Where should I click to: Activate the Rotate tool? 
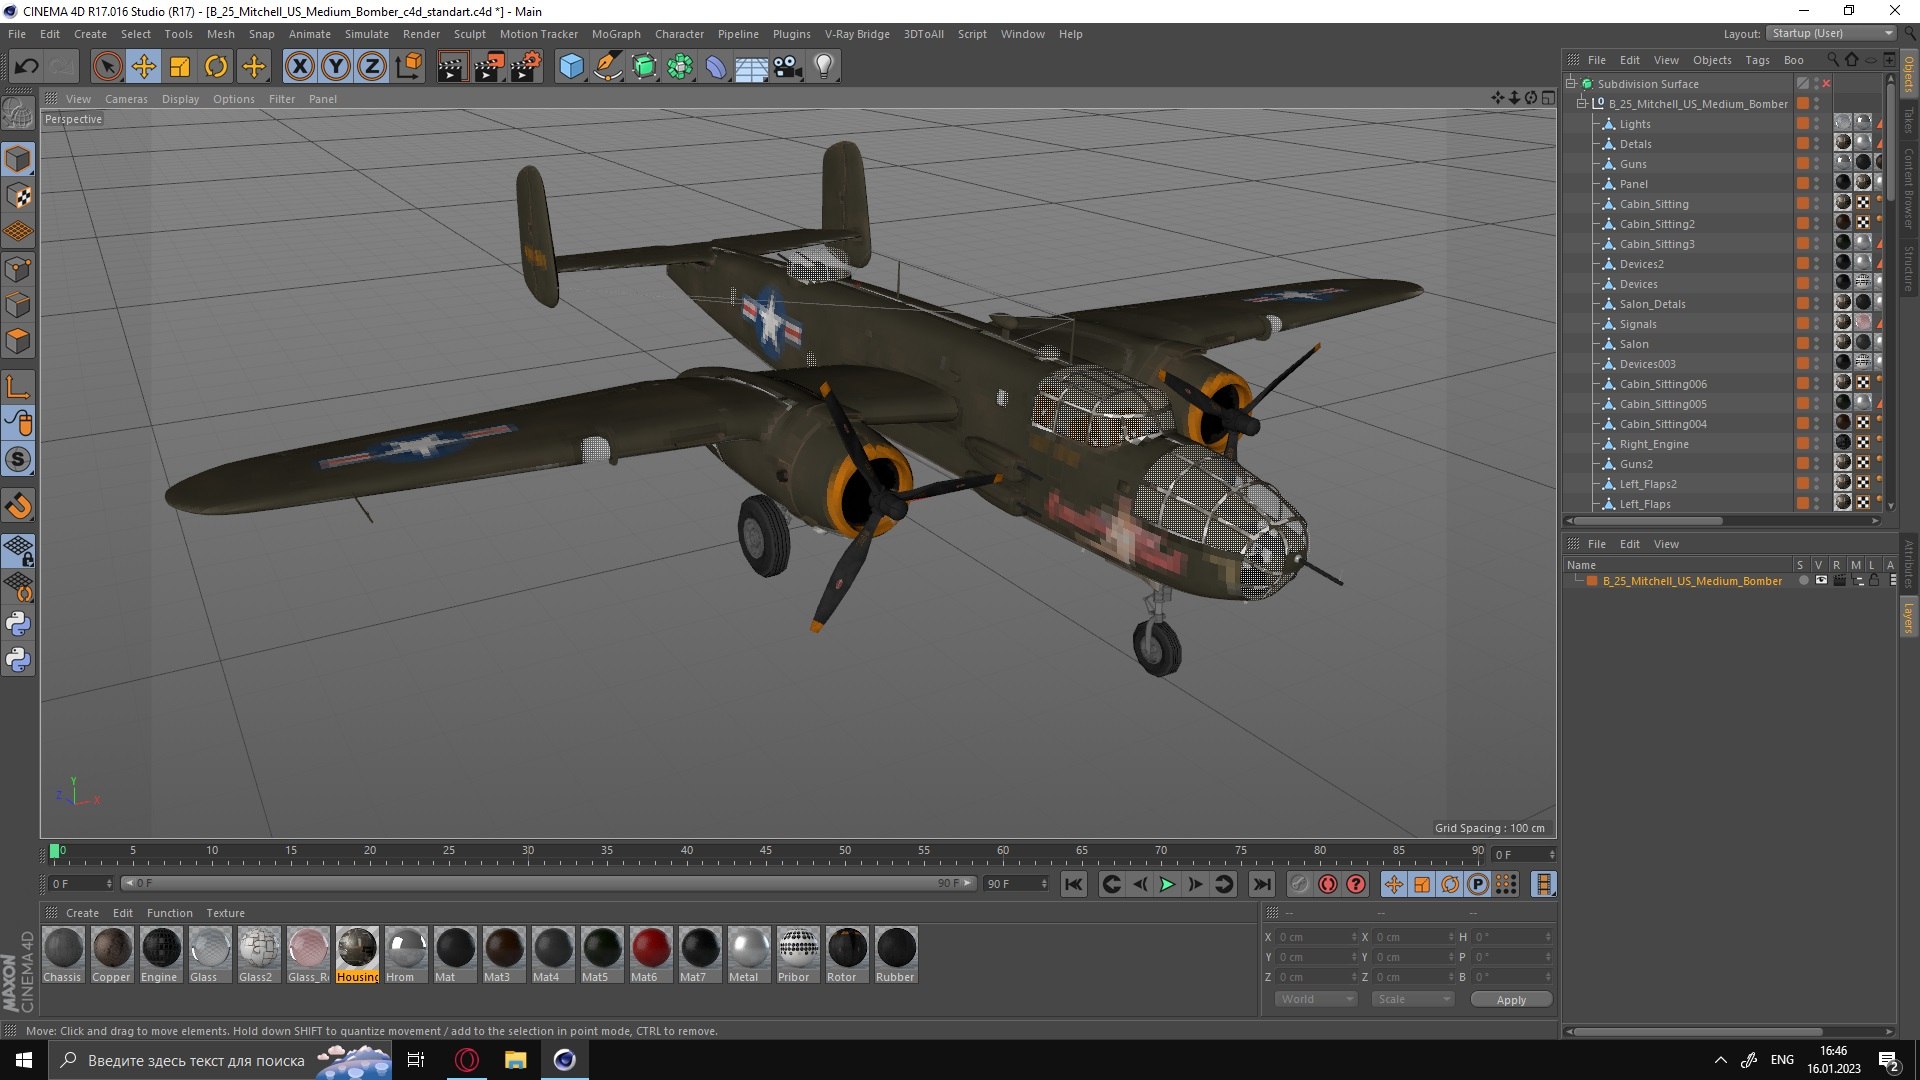tap(216, 67)
